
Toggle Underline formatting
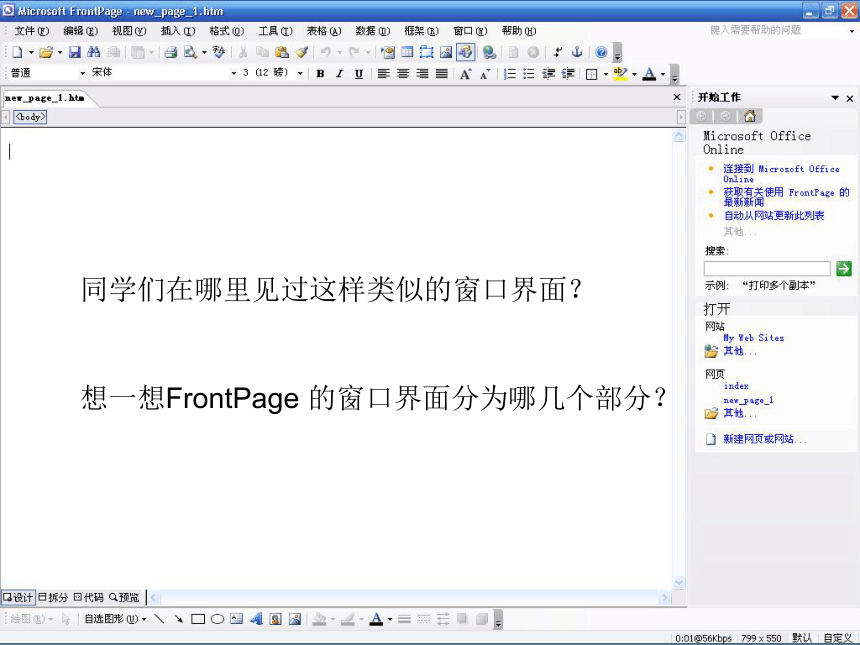pyautogui.click(x=359, y=73)
